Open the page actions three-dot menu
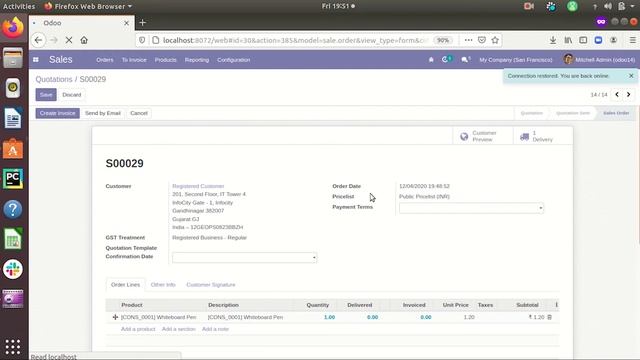640x360 pixels. click(x=468, y=40)
